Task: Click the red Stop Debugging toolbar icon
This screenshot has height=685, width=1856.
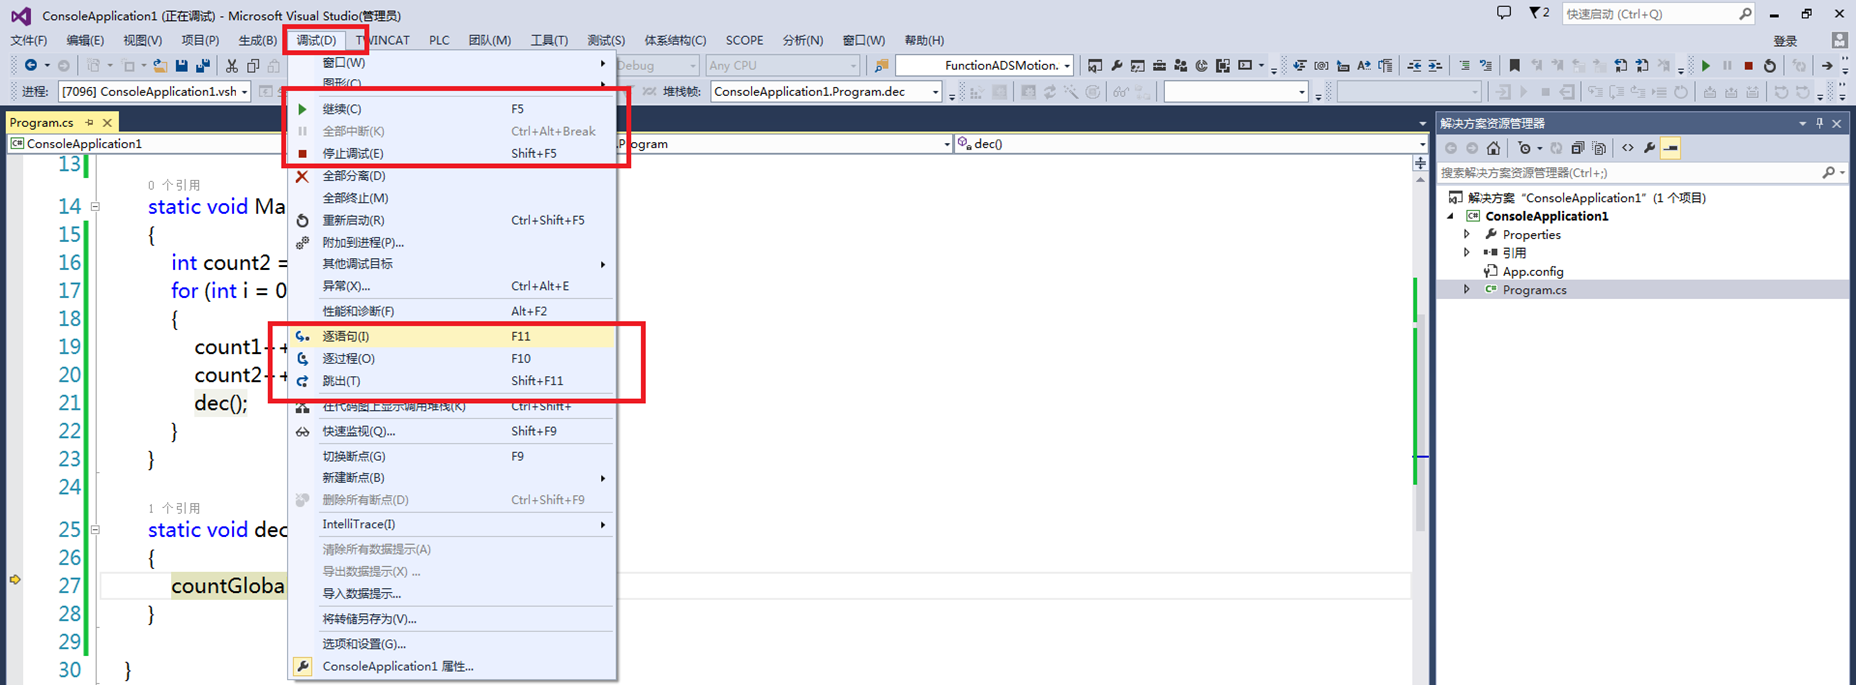Action: (x=1748, y=66)
